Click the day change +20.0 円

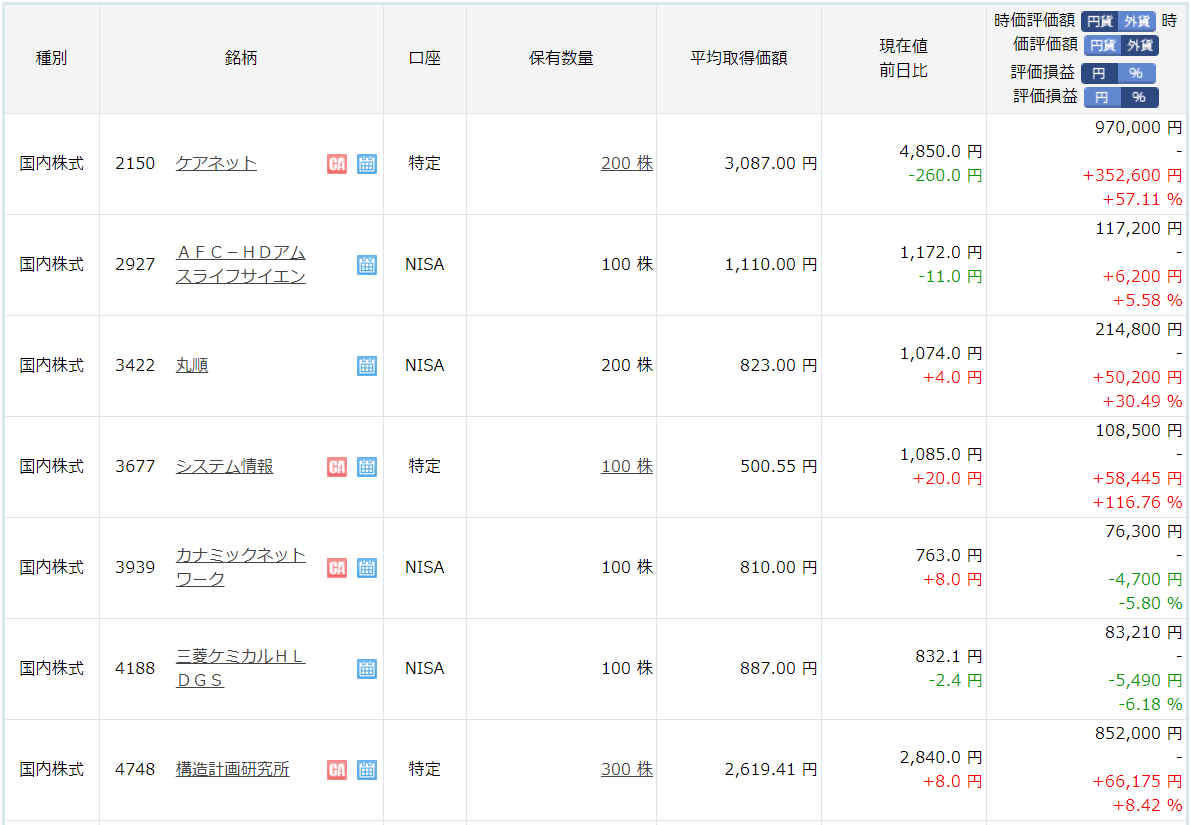947,479
